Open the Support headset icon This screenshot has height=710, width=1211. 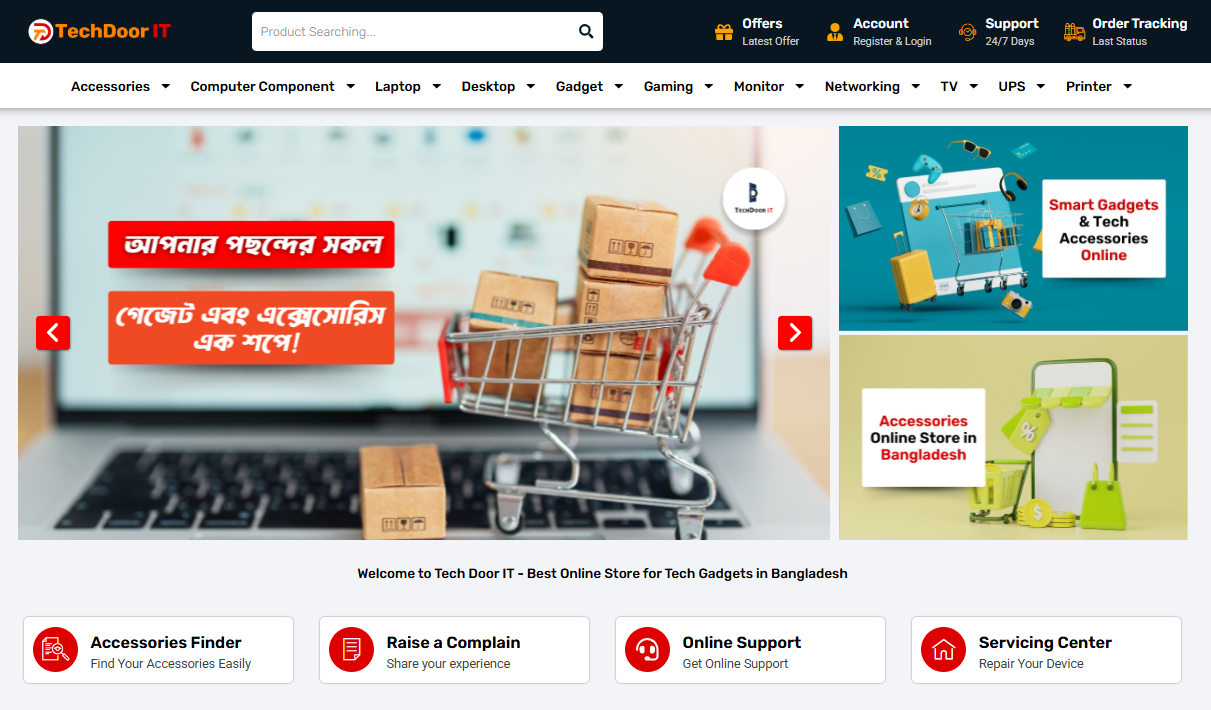tap(967, 32)
